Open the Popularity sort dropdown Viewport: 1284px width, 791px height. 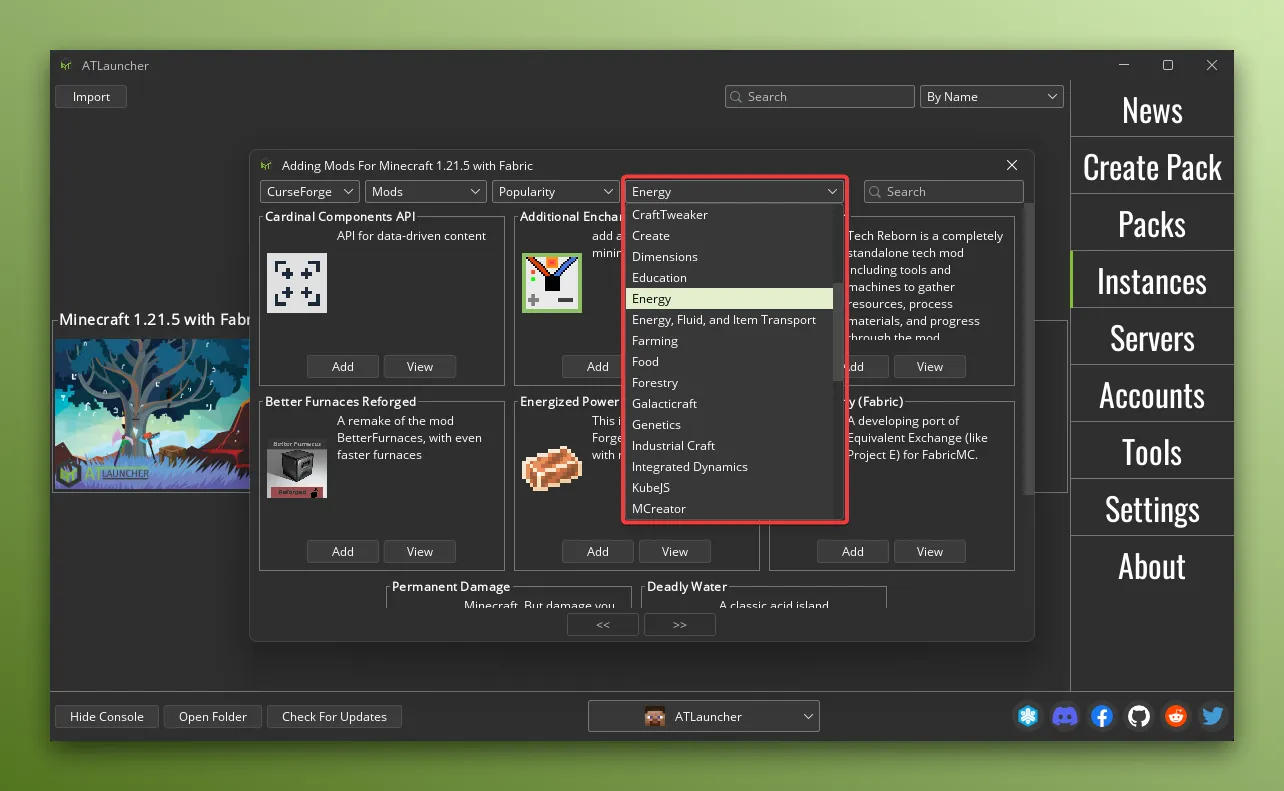point(555,192)
